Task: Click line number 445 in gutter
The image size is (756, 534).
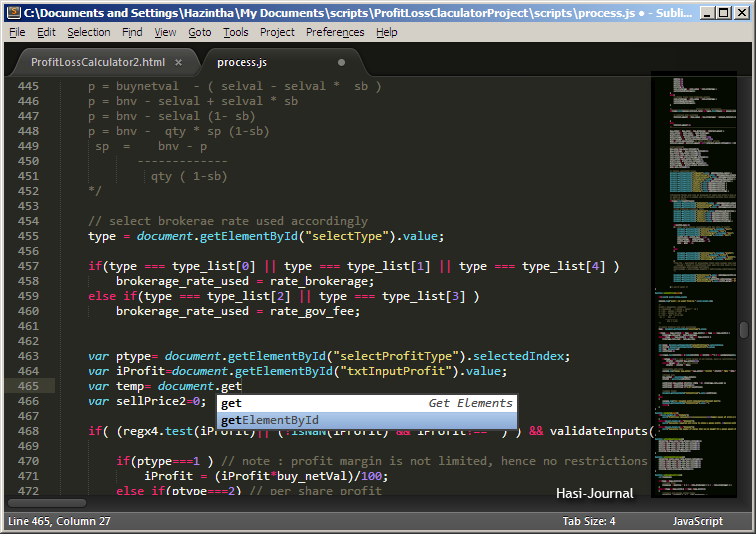Action: [x=28, y=86]
